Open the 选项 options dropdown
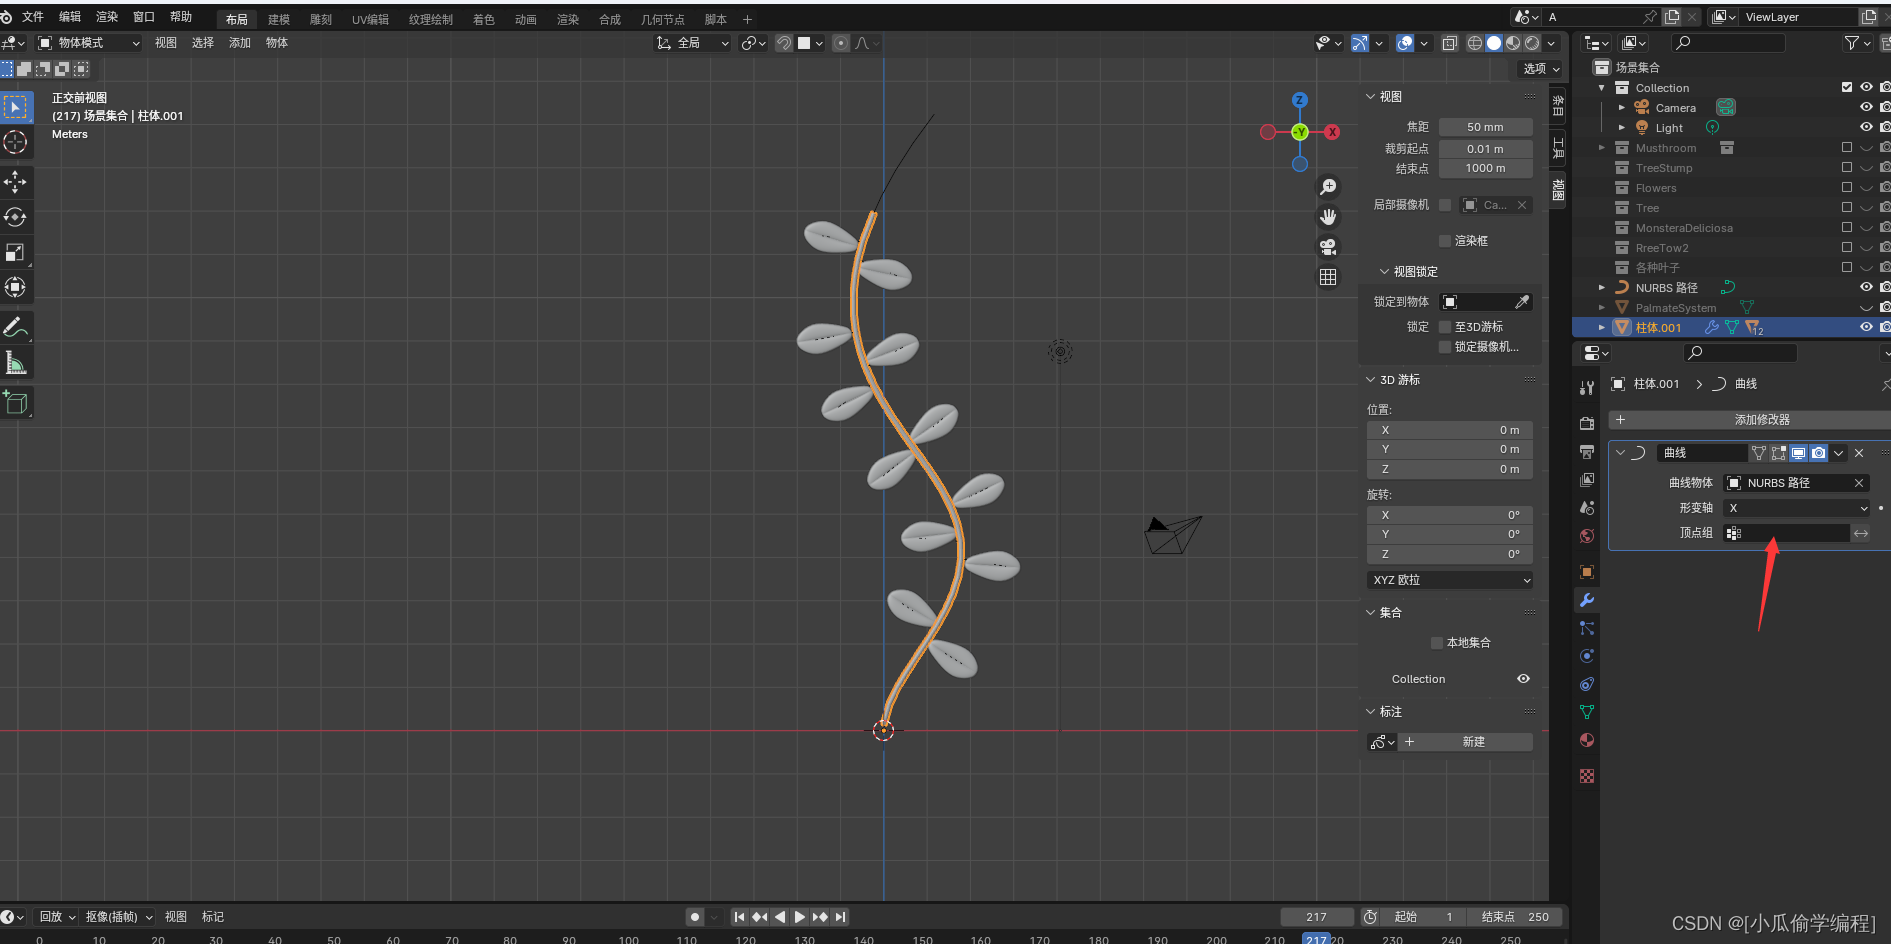1891x944 pixels. click(1541, 69)
